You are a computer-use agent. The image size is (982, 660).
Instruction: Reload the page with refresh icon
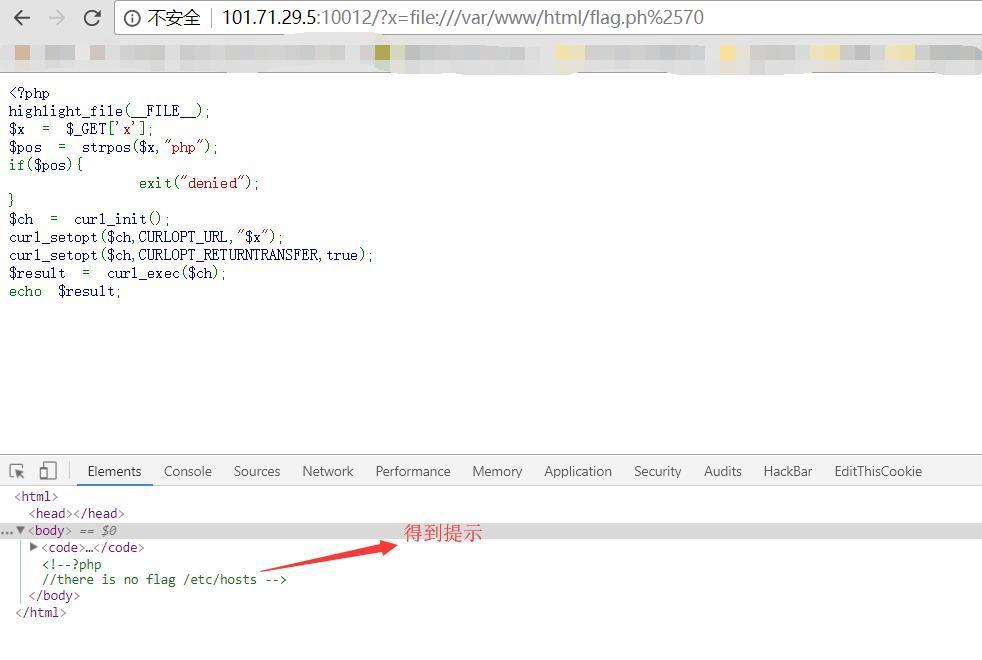click(92, 18)
